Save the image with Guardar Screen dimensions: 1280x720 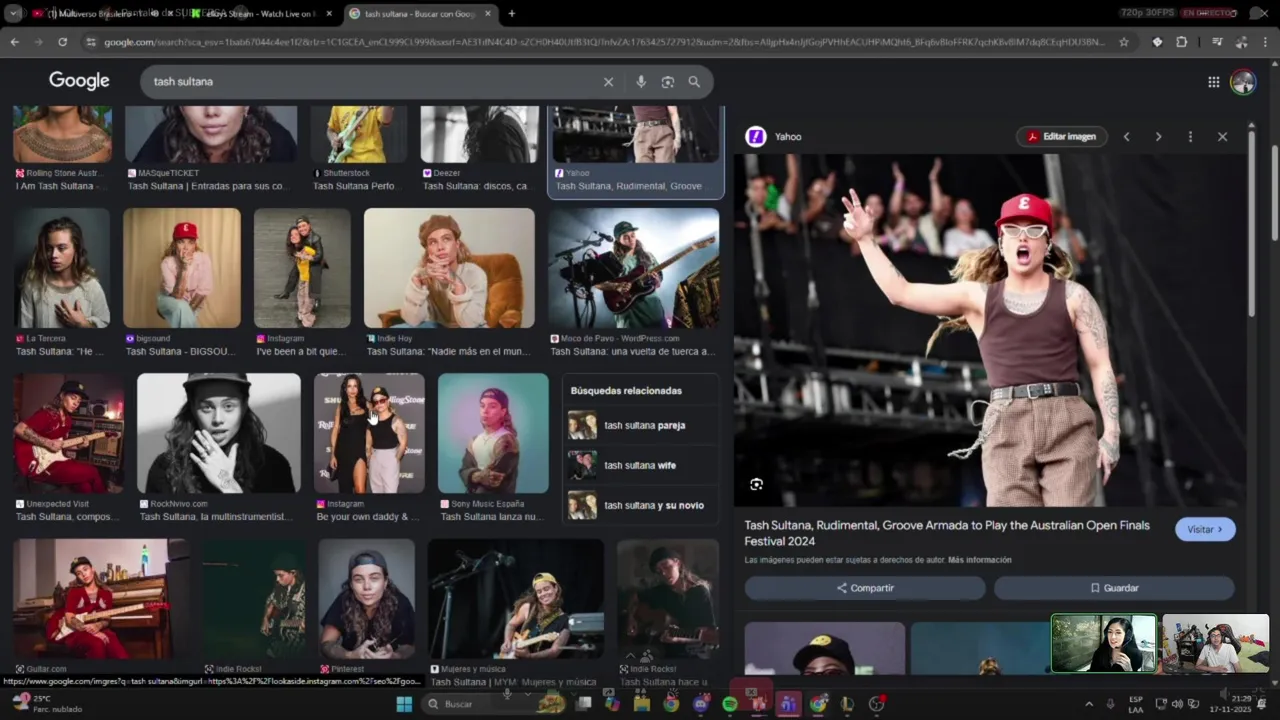1114,588
